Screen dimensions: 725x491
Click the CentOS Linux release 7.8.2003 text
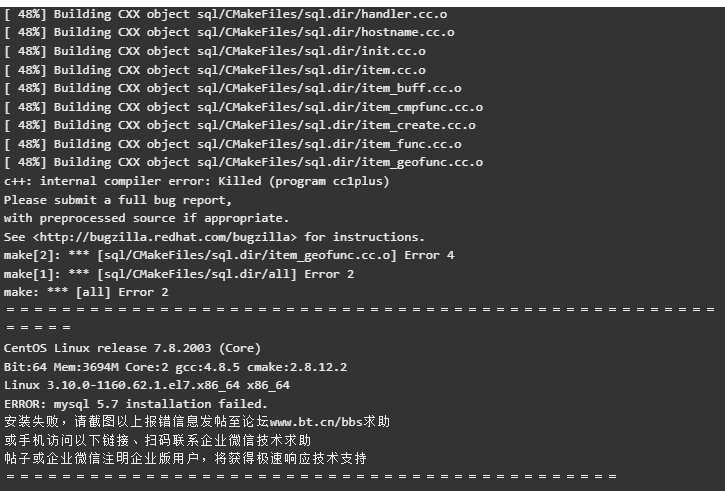pyautogui.click(x=132, y=348)
